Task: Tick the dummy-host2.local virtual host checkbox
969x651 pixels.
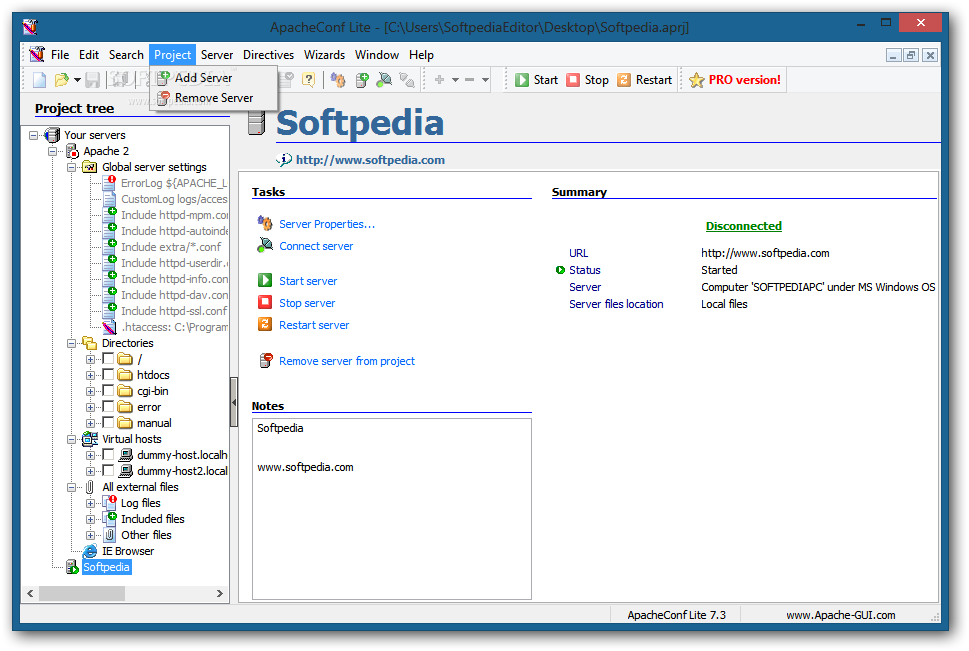Action: point(108,471)
